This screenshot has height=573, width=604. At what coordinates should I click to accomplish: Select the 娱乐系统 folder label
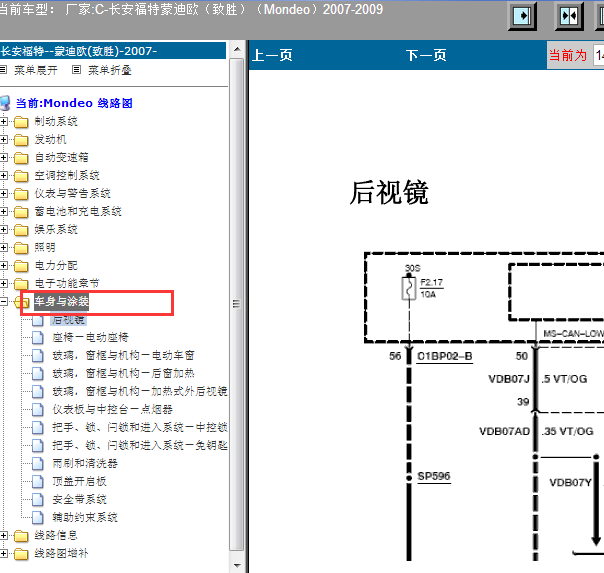click(56, 230)
